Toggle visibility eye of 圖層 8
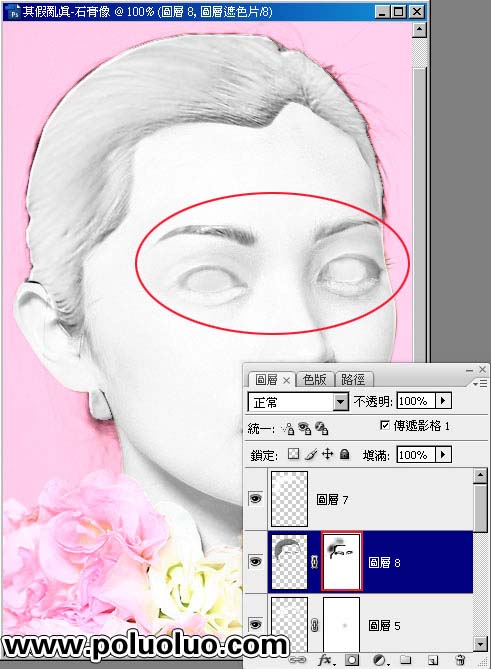 click(256, 561)
